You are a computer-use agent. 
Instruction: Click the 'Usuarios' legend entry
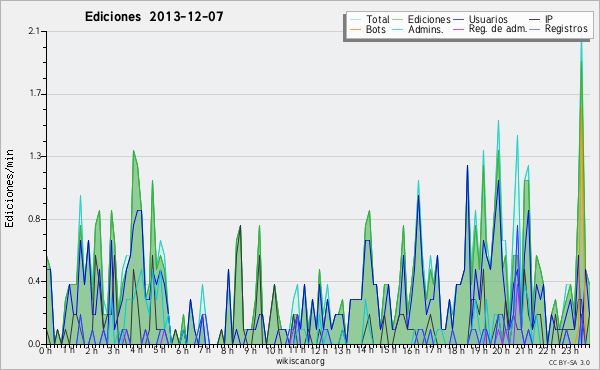pos(480,19)
